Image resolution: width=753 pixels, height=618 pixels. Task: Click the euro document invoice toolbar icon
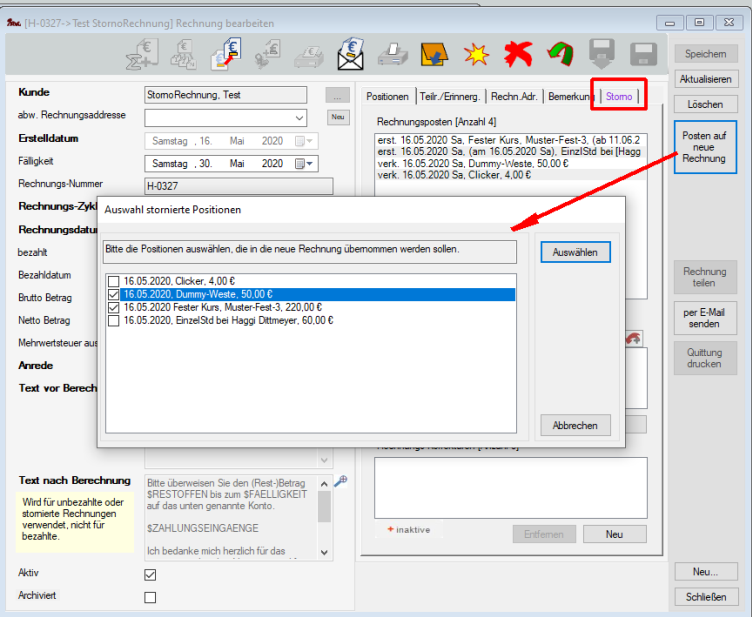(227, 52)
